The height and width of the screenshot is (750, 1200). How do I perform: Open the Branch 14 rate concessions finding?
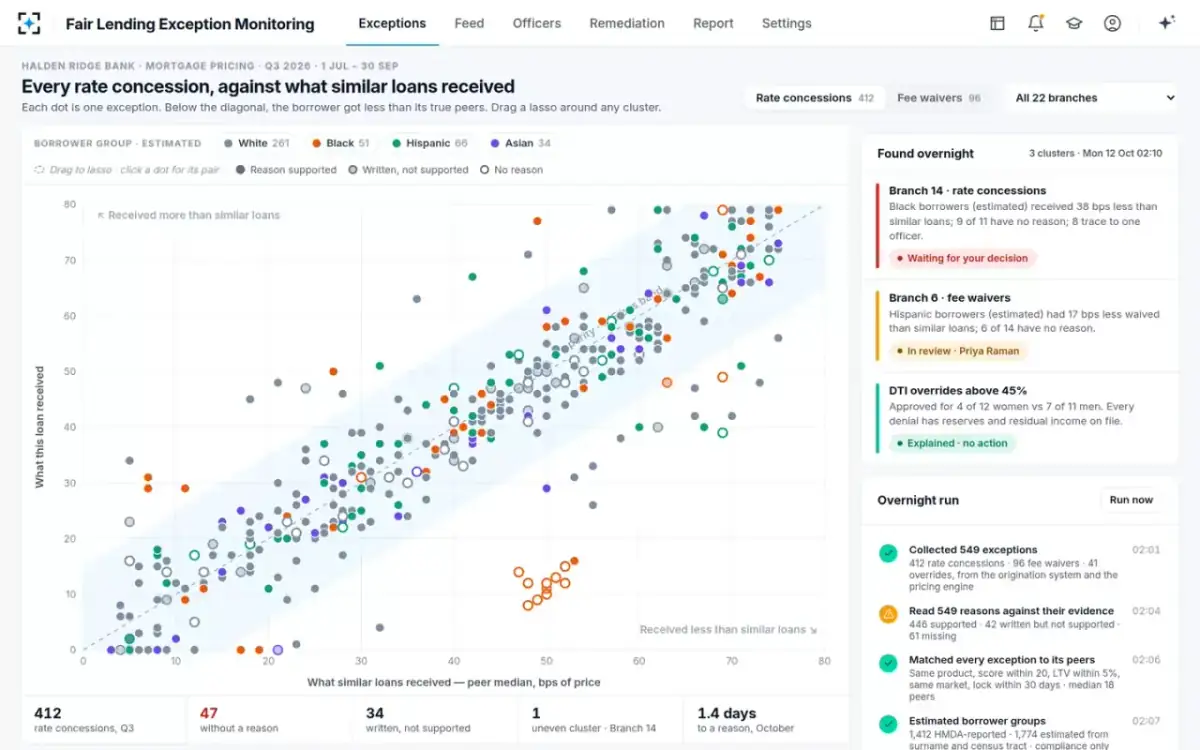[1020, 225]
